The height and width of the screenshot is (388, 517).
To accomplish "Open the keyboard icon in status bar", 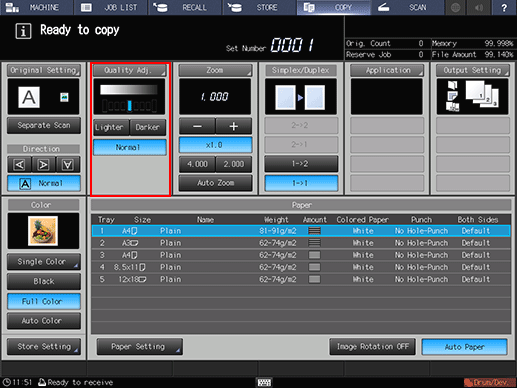I will pos(264,383).
